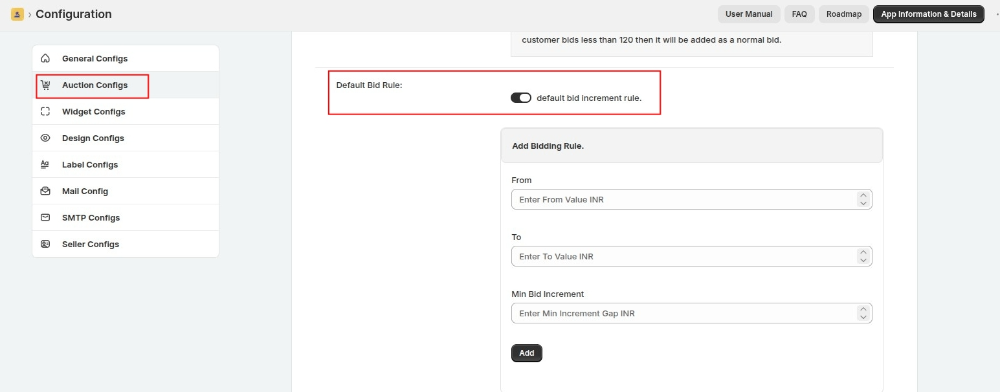The width and height of the screenshot is (1000, 392).
Task: Toggle the default bid increment rule switch
Action: click(521, 98)
